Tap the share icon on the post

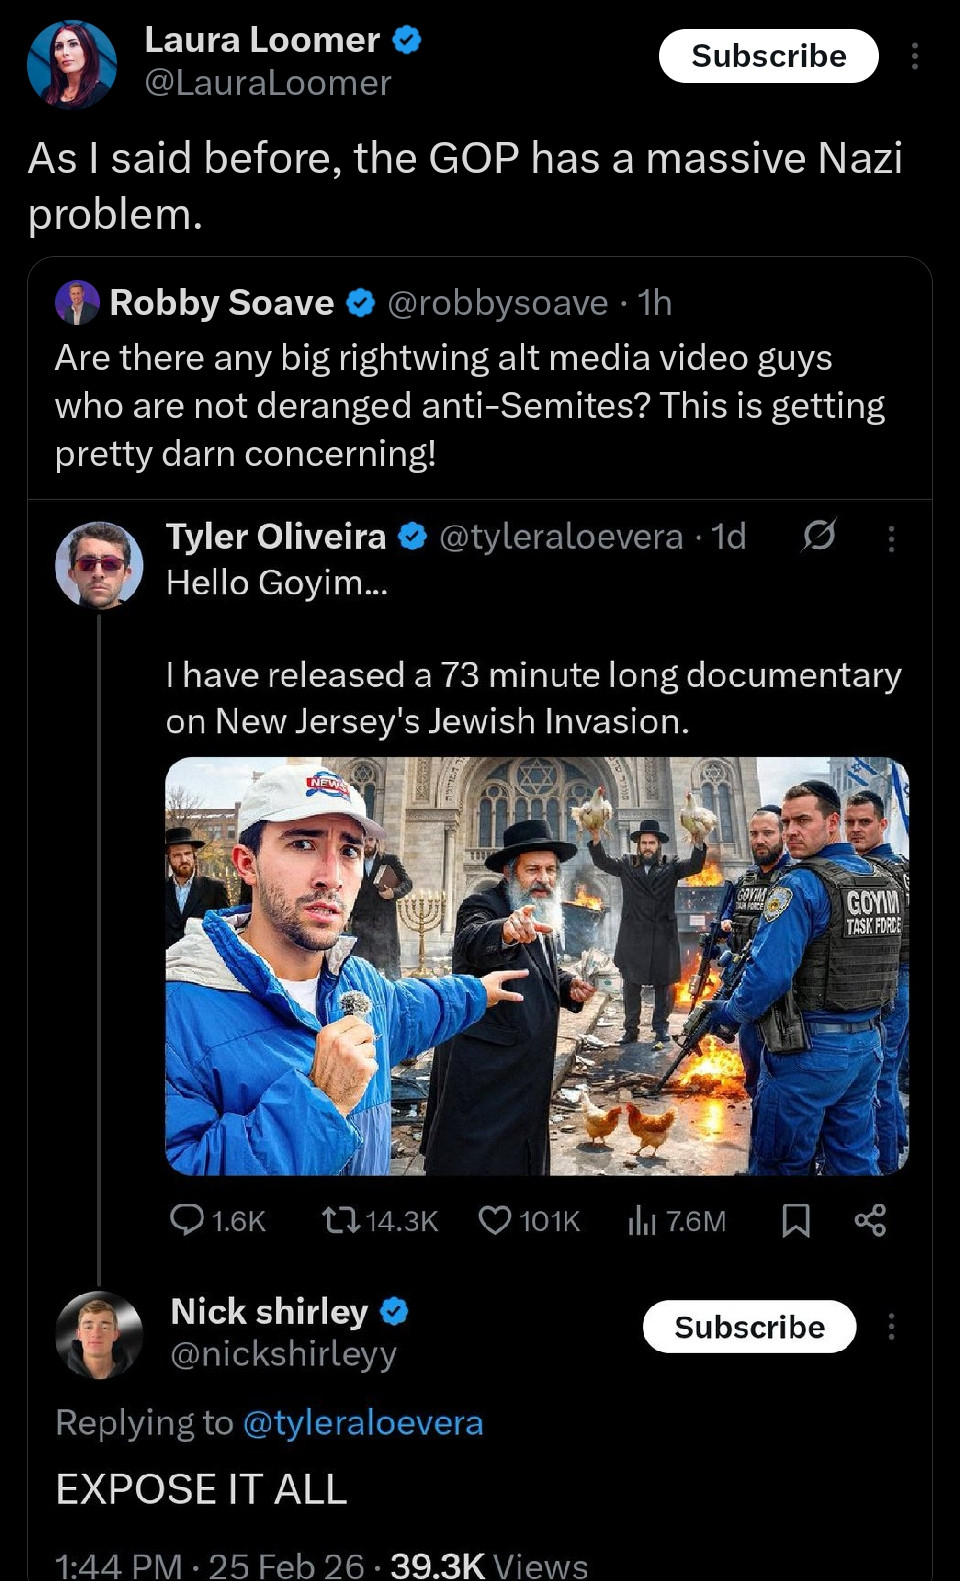pos(870,1219)
